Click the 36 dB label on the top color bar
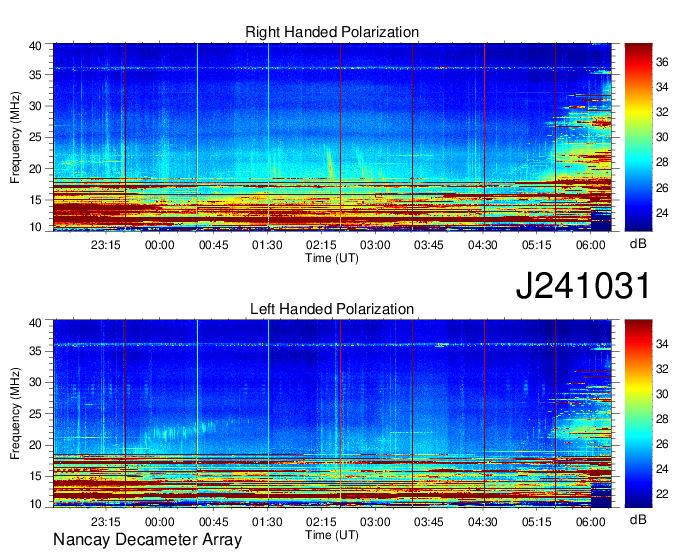Screen dimensions: 680x552 pyautogui.click(x=662, y=62)
